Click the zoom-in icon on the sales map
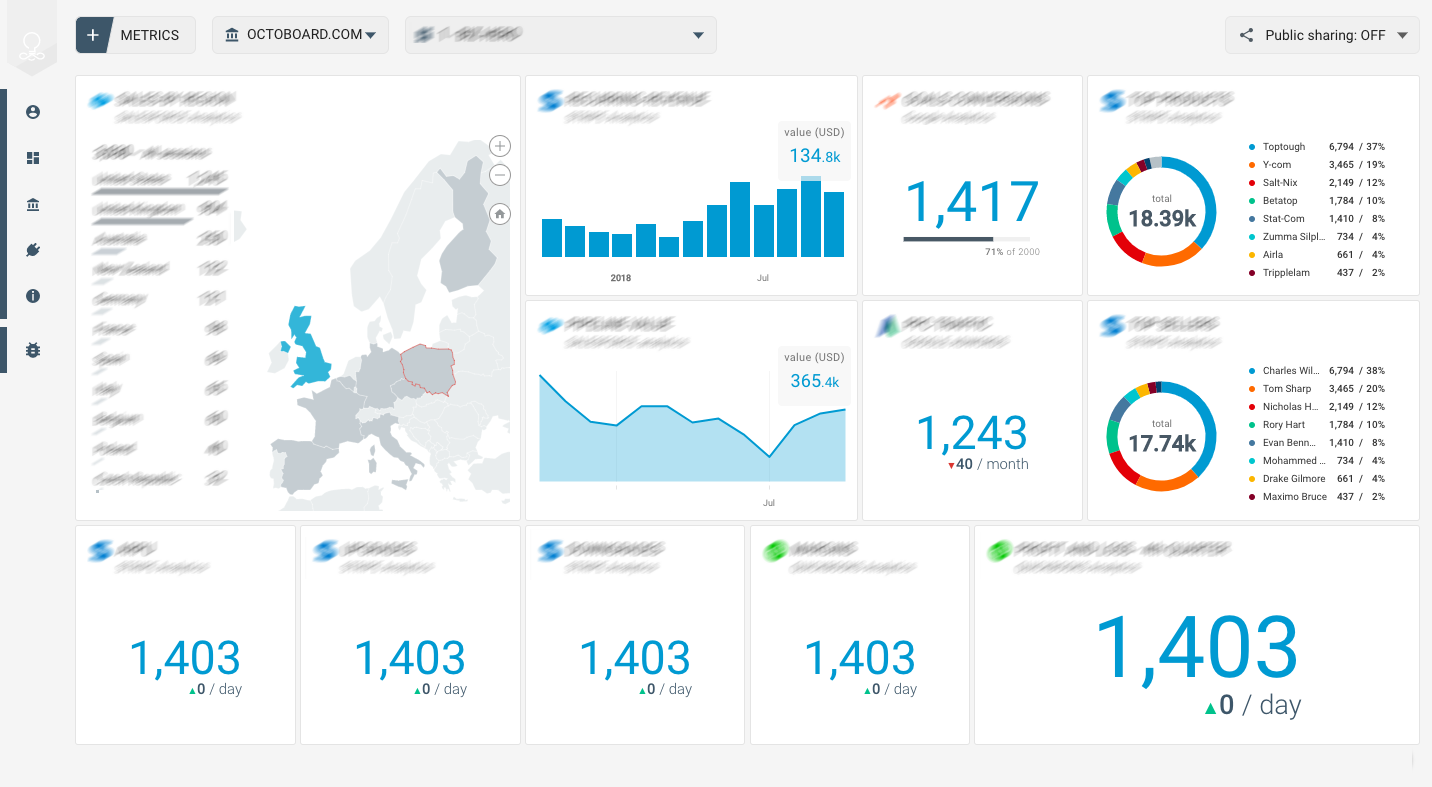This screenshot has width=1432, height=787. [x=499, y=145]
